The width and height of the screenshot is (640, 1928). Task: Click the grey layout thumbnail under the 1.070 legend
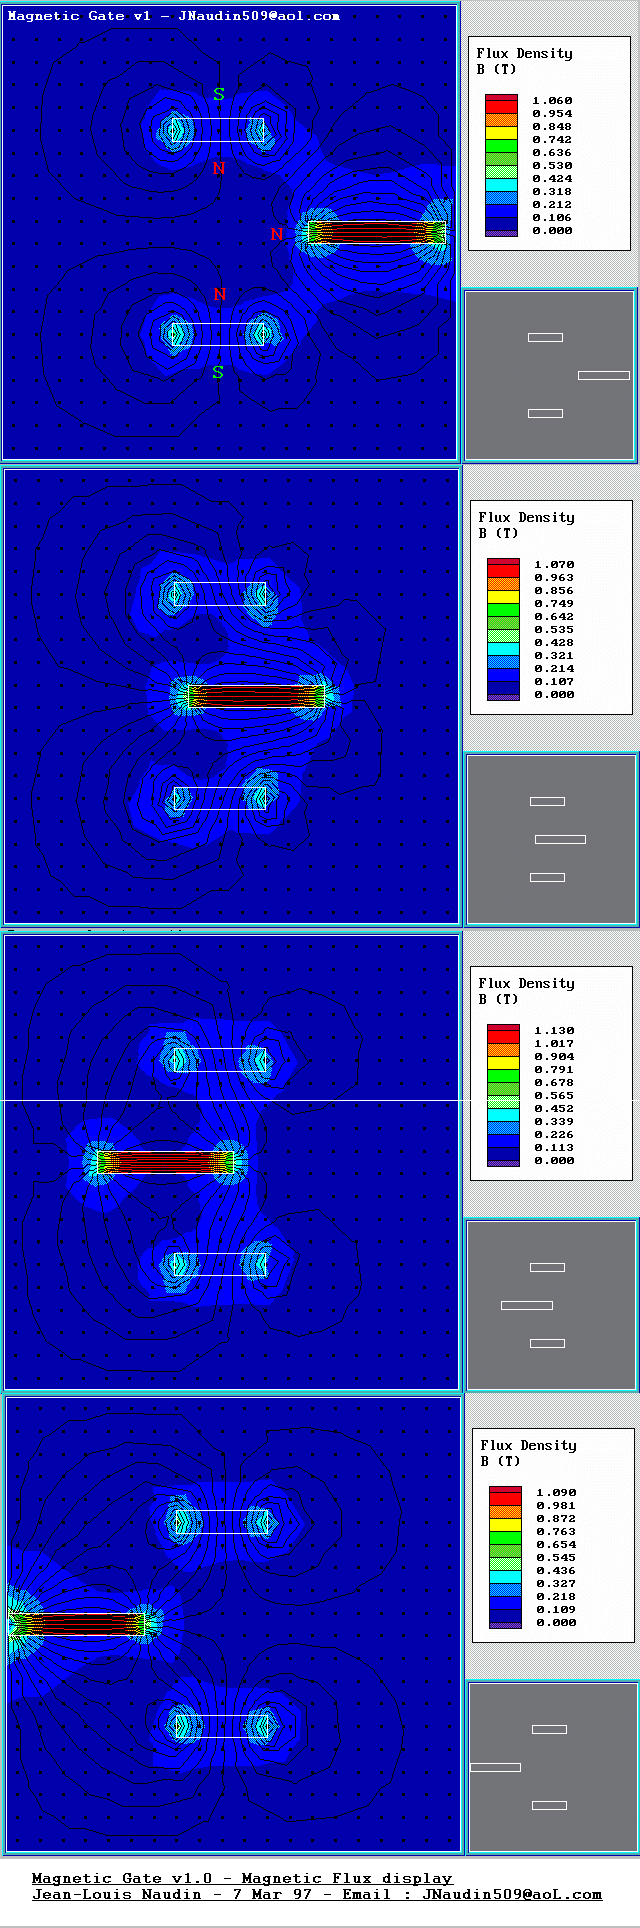(x=552, y=839)
